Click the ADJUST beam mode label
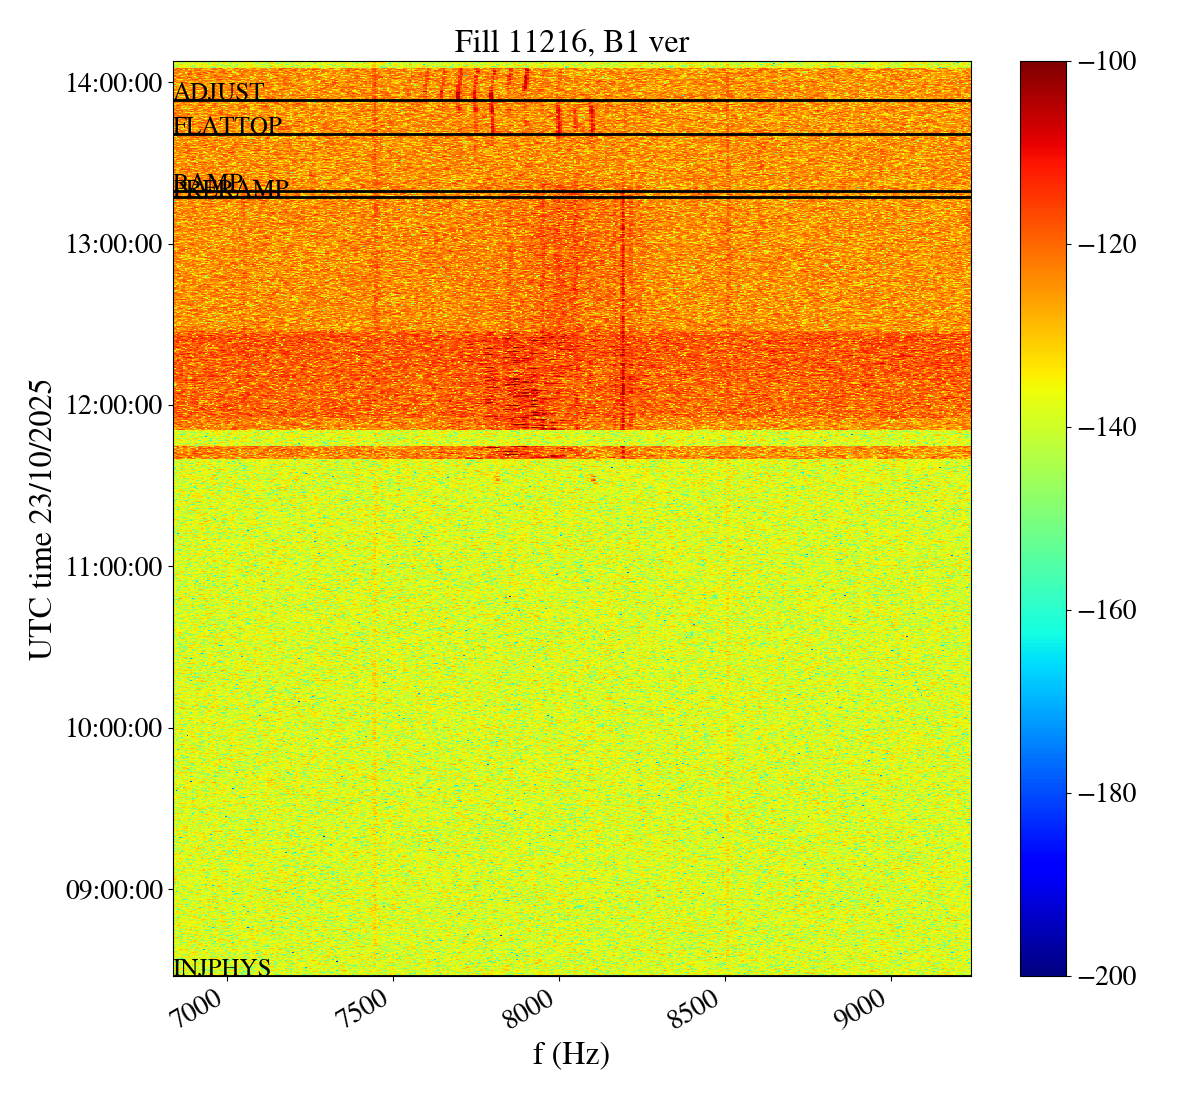Image resolution: width=1200 pixels, height=1100 pixels. pyautogui.click(x=219, y=93)
